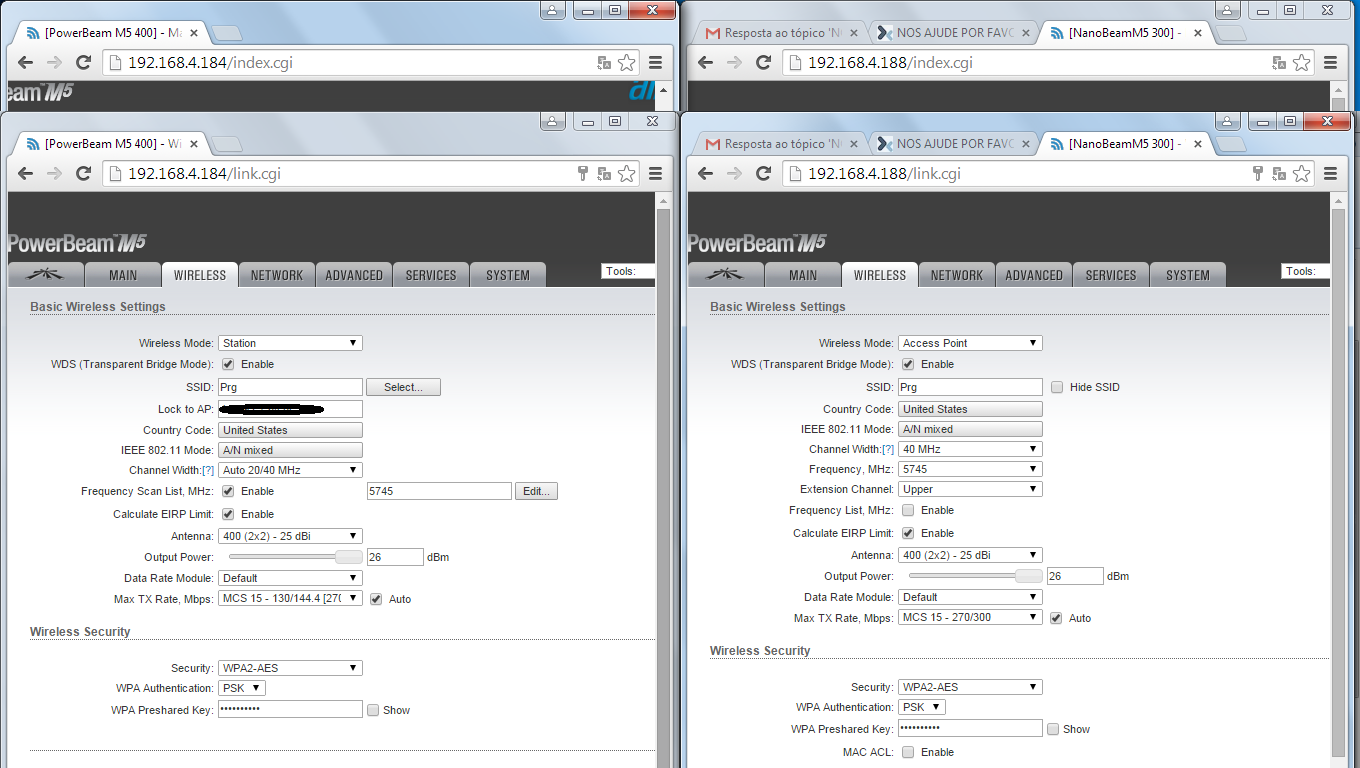Expand the Antenna dropdown on the Station page
The image size is (1360, 768).
point(290,536)
